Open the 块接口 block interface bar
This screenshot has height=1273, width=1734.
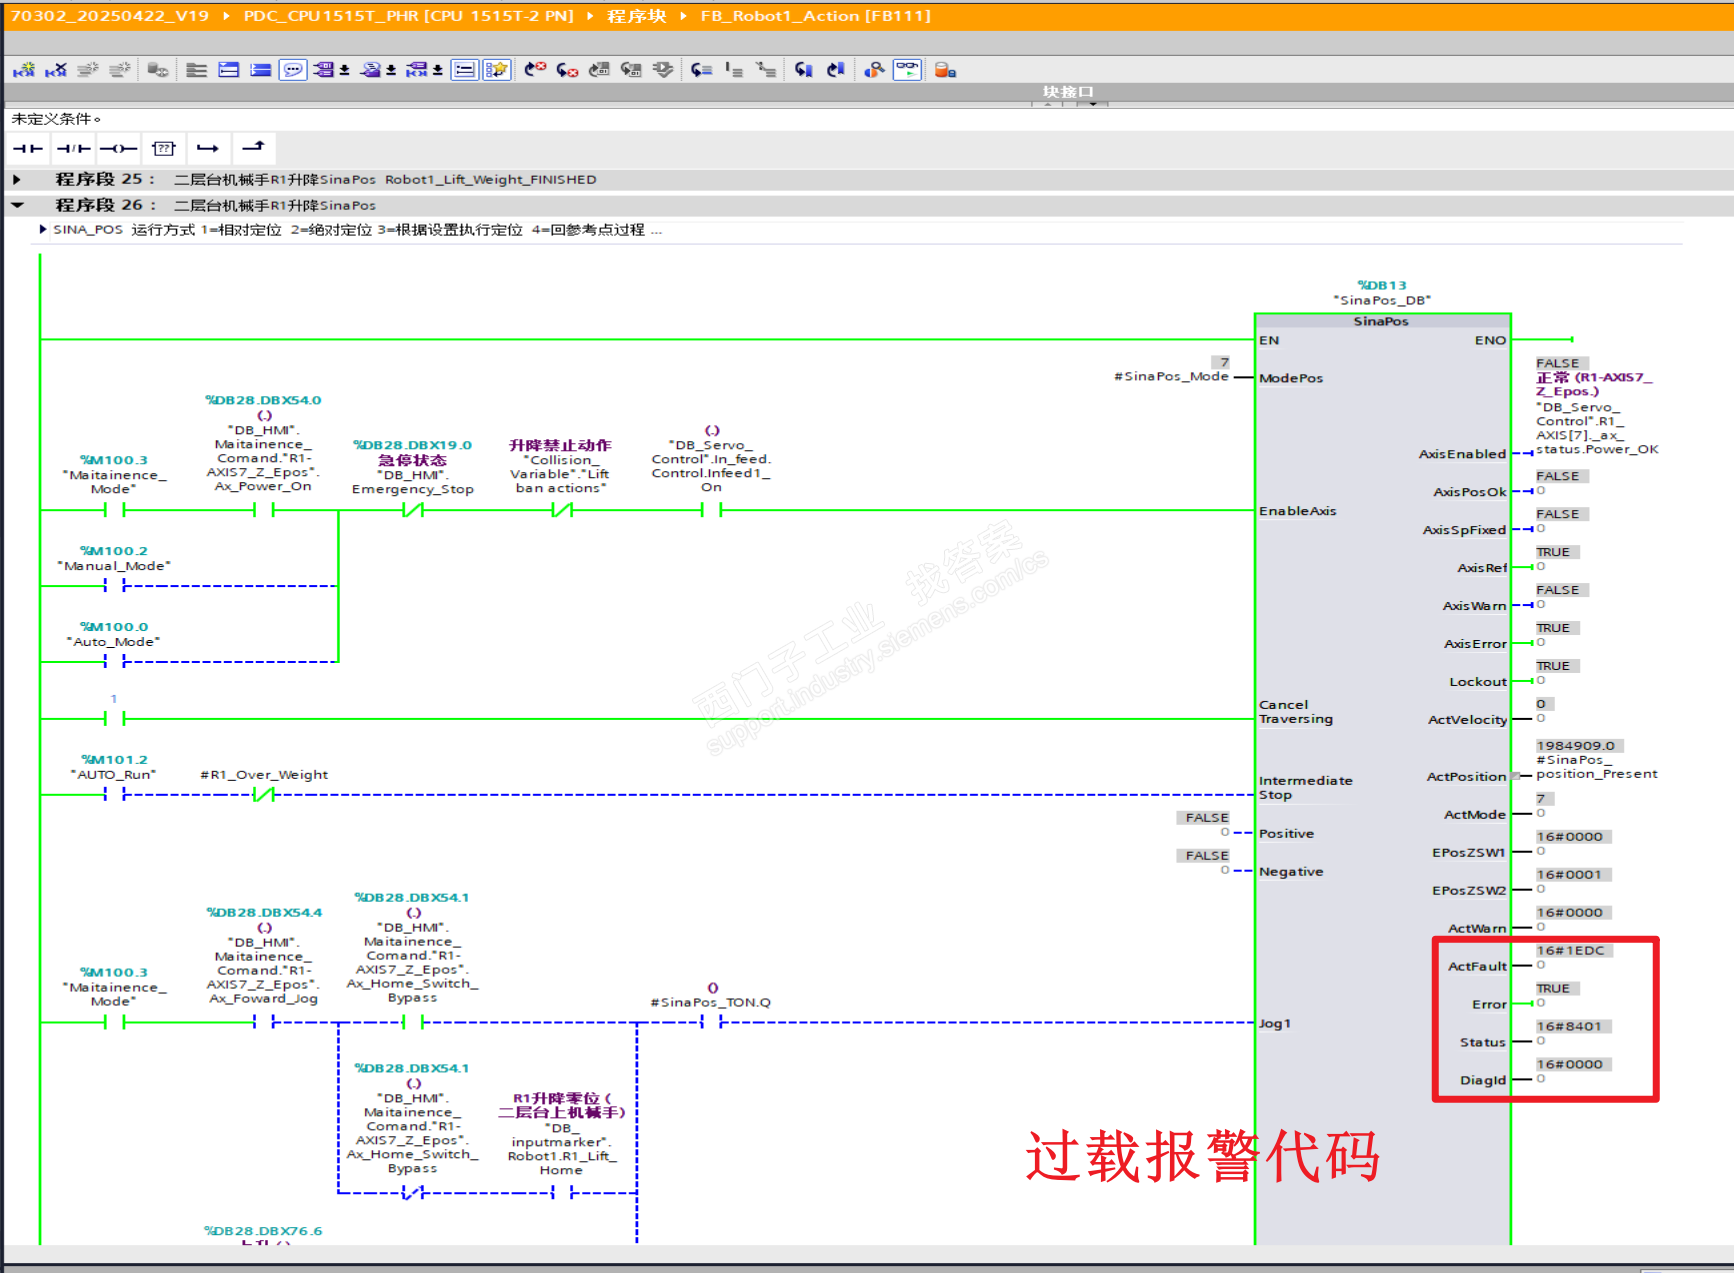pos(1068,91)
